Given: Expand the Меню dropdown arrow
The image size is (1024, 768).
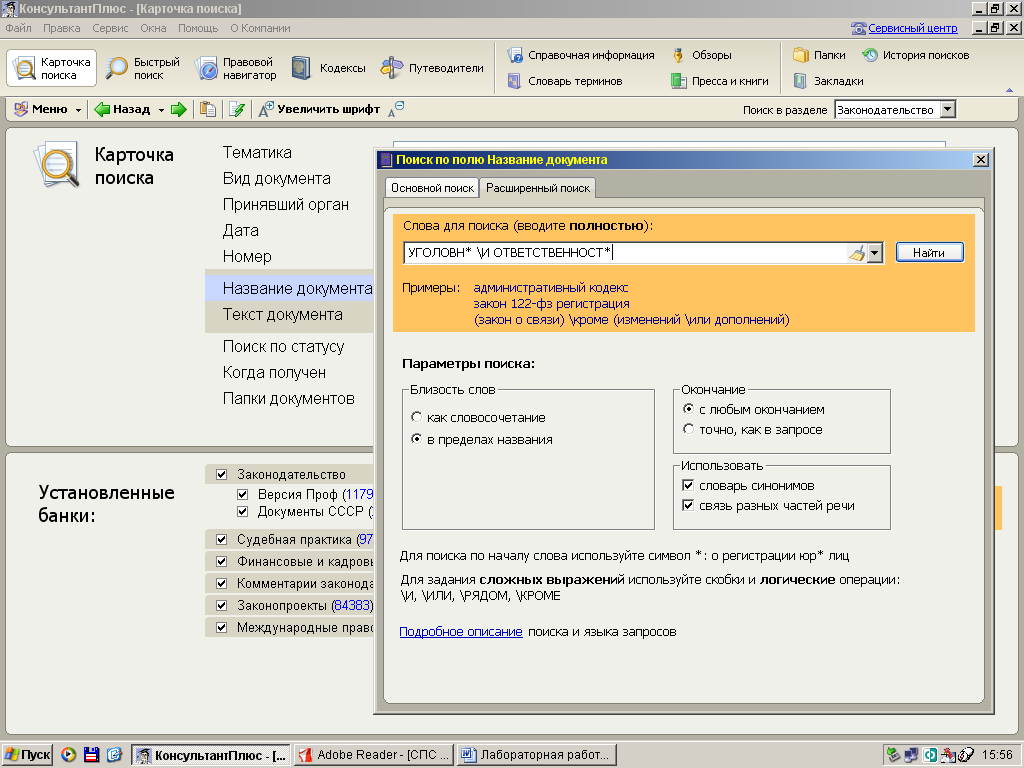Looking at the screenshot, I should [x=78, y=110].
